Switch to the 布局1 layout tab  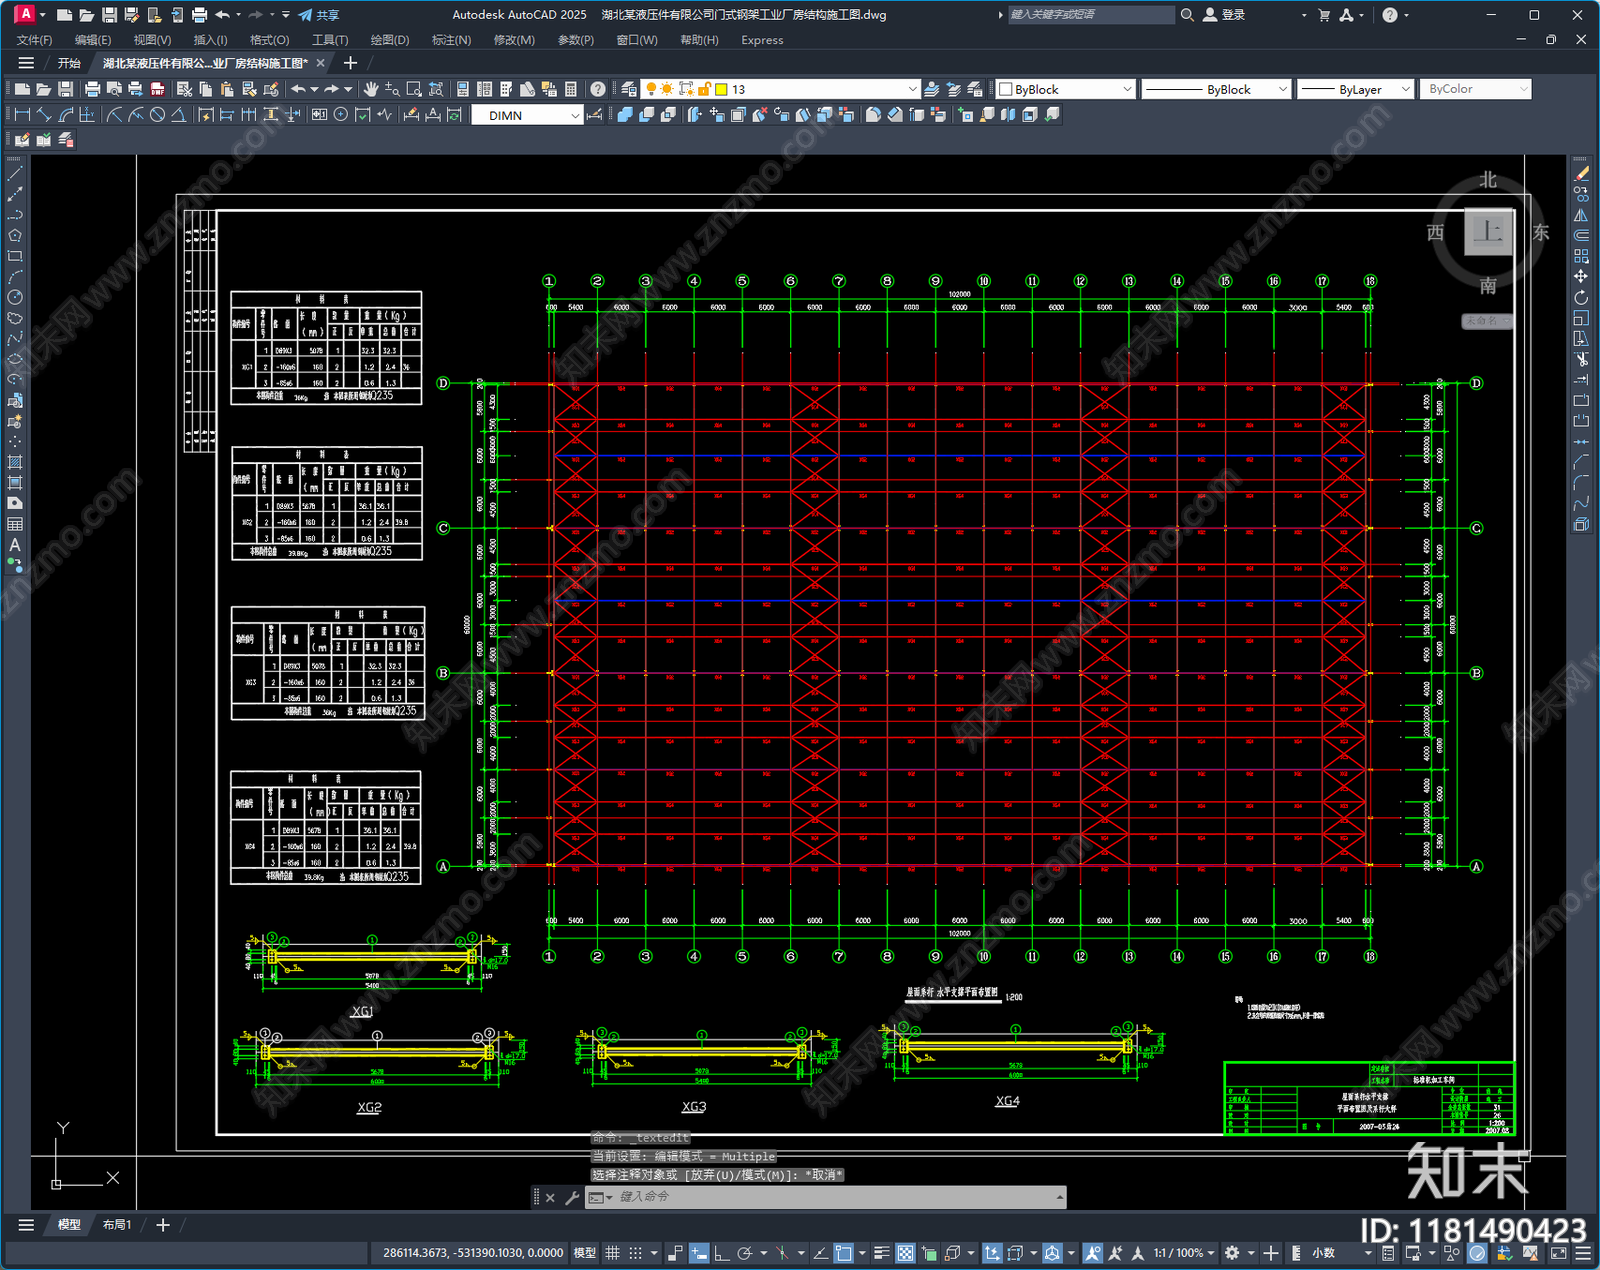[117, 1224]
